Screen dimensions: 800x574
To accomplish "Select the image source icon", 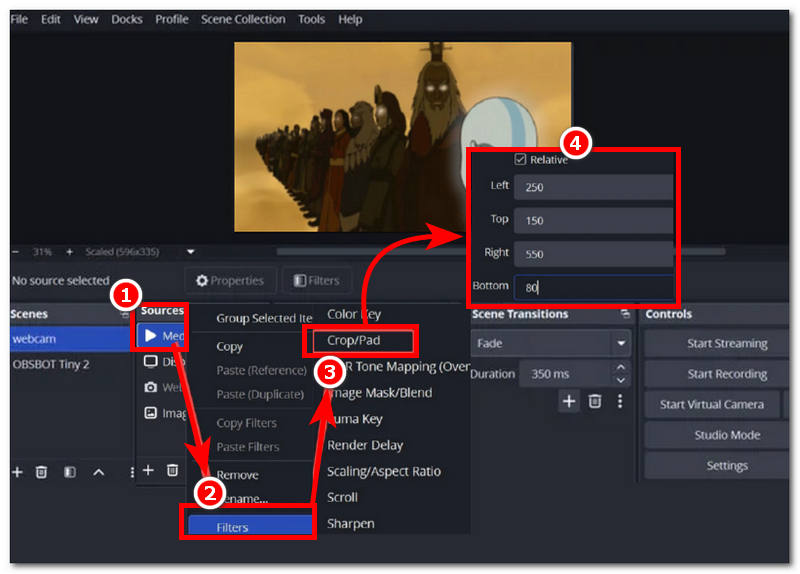I will [151, 412].
